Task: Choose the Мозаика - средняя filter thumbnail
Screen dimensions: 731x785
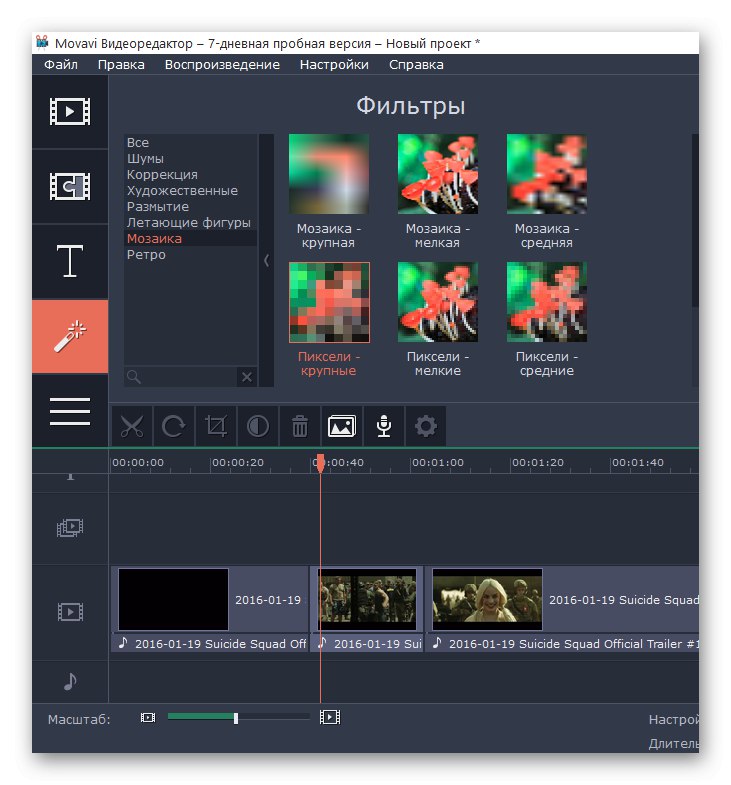Action: [x=547, y=174]
